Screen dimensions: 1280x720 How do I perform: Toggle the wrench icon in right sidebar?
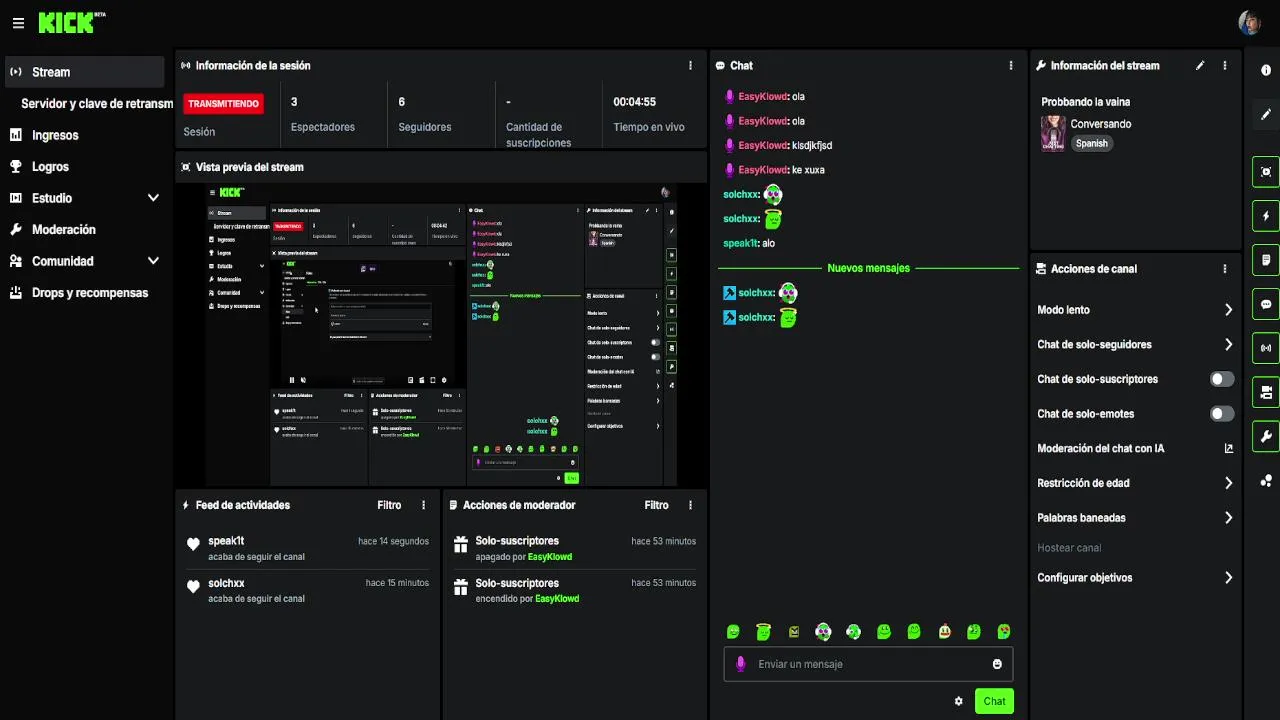pos(1266,436)
